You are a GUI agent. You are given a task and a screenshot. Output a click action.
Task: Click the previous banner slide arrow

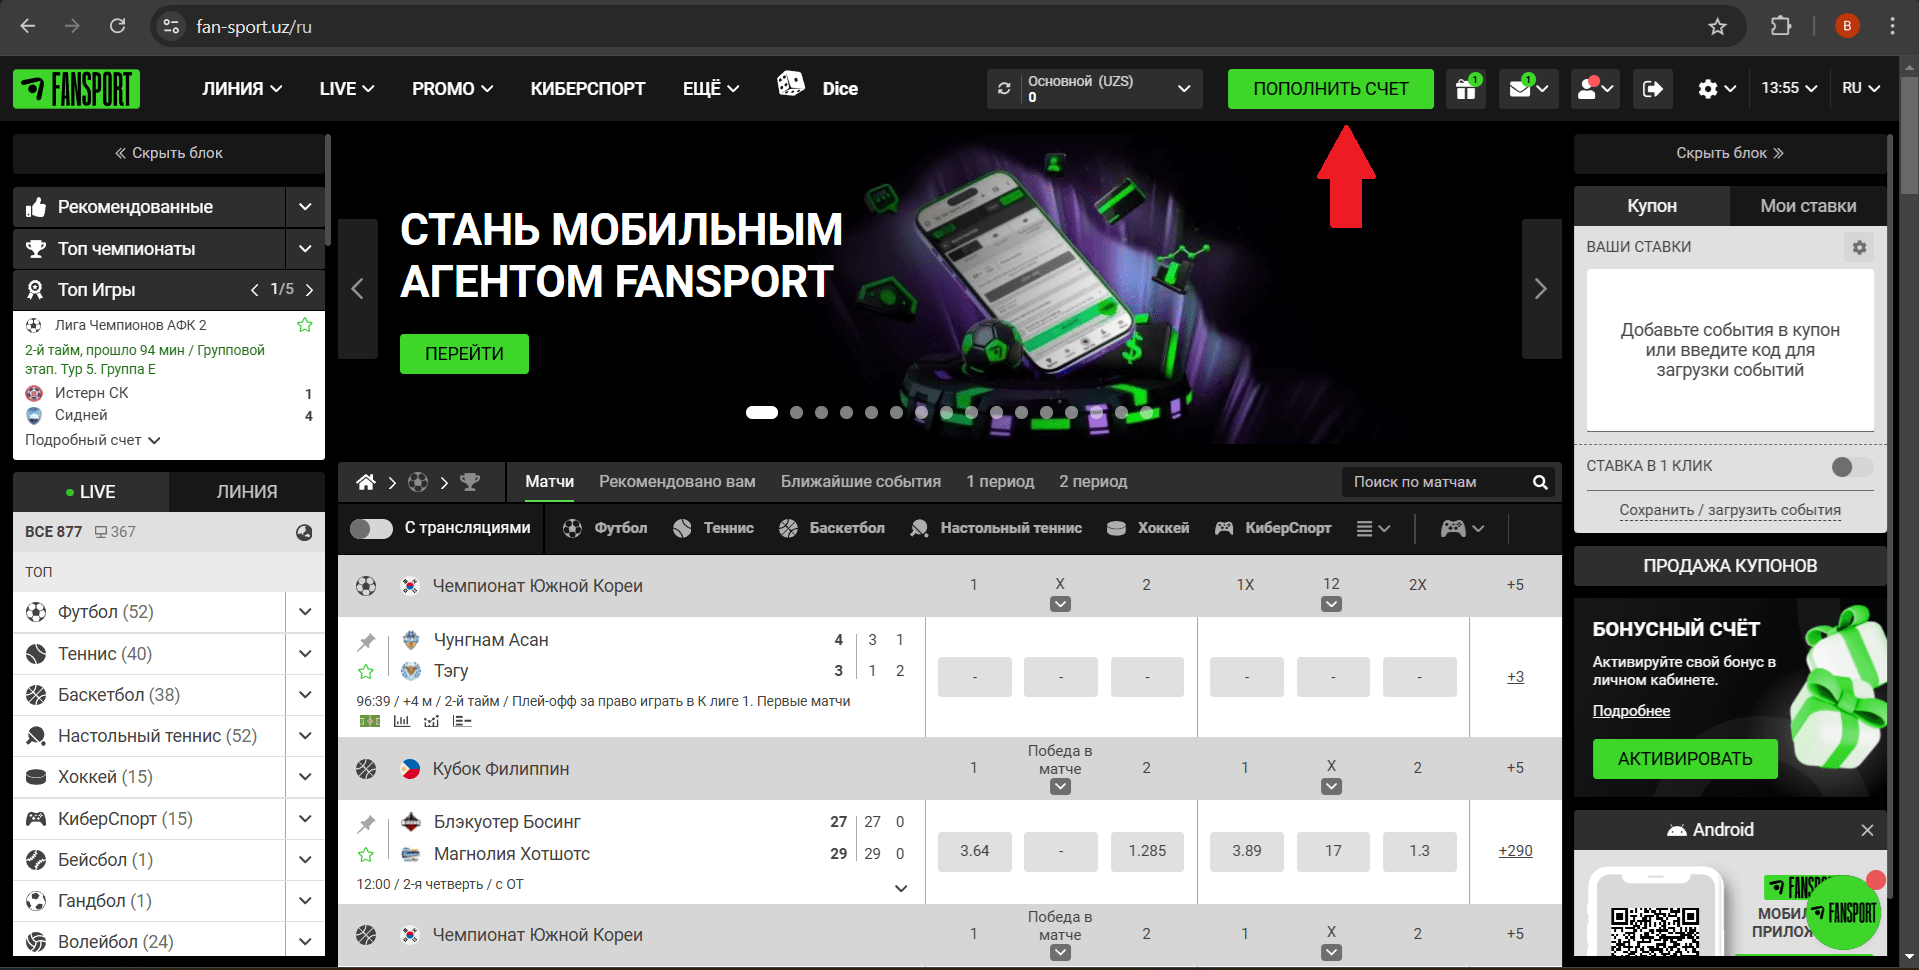[x=358, y=289]
